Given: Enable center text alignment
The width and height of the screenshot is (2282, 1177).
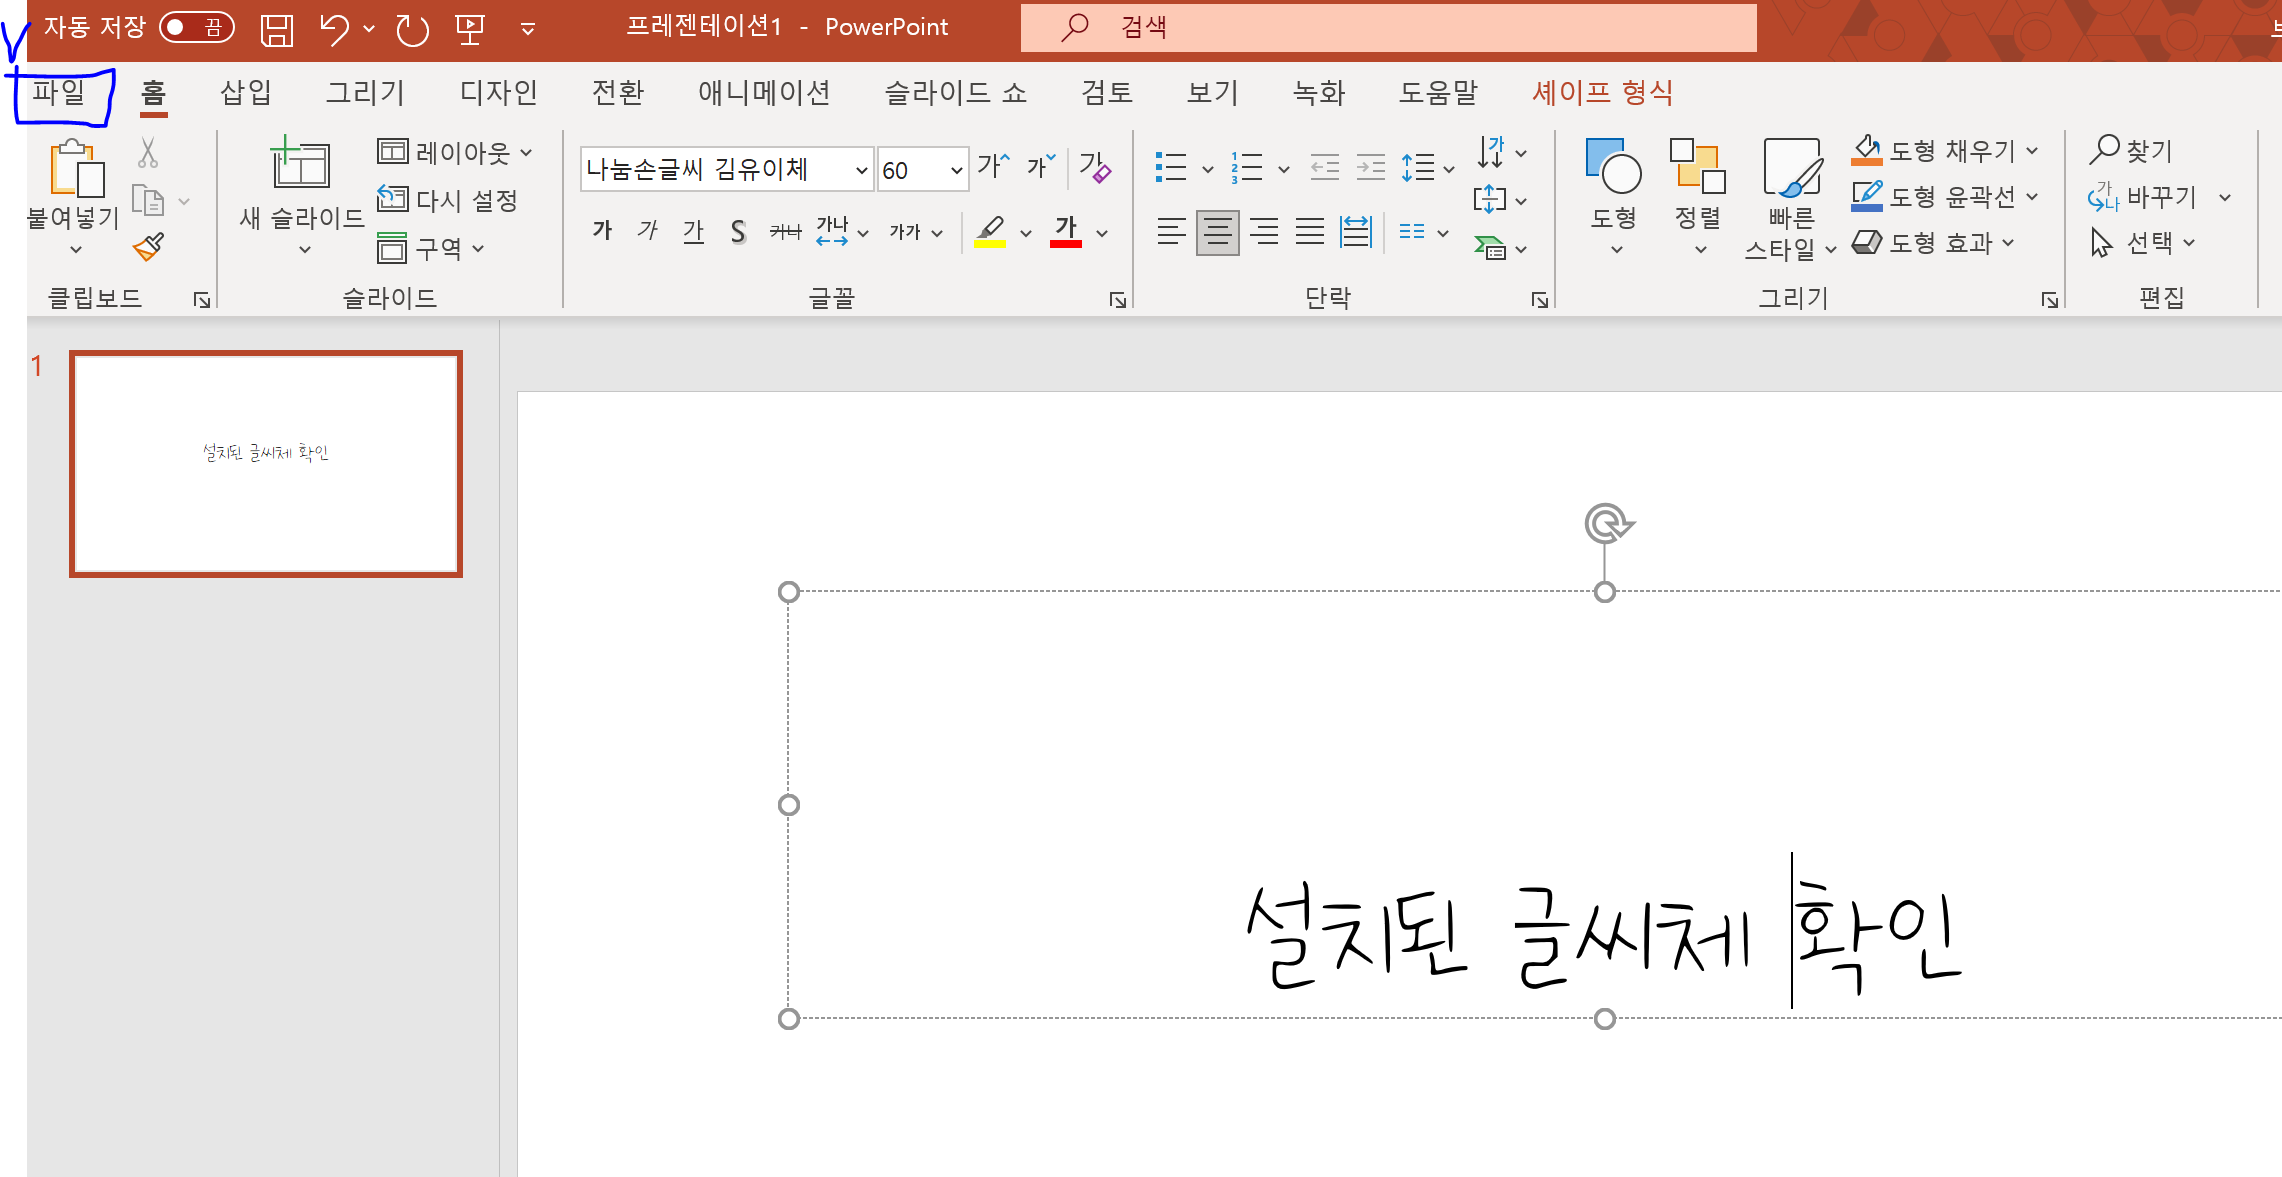Looking at the screenshot, I should pyautogui.click(x=1217, y=232).
